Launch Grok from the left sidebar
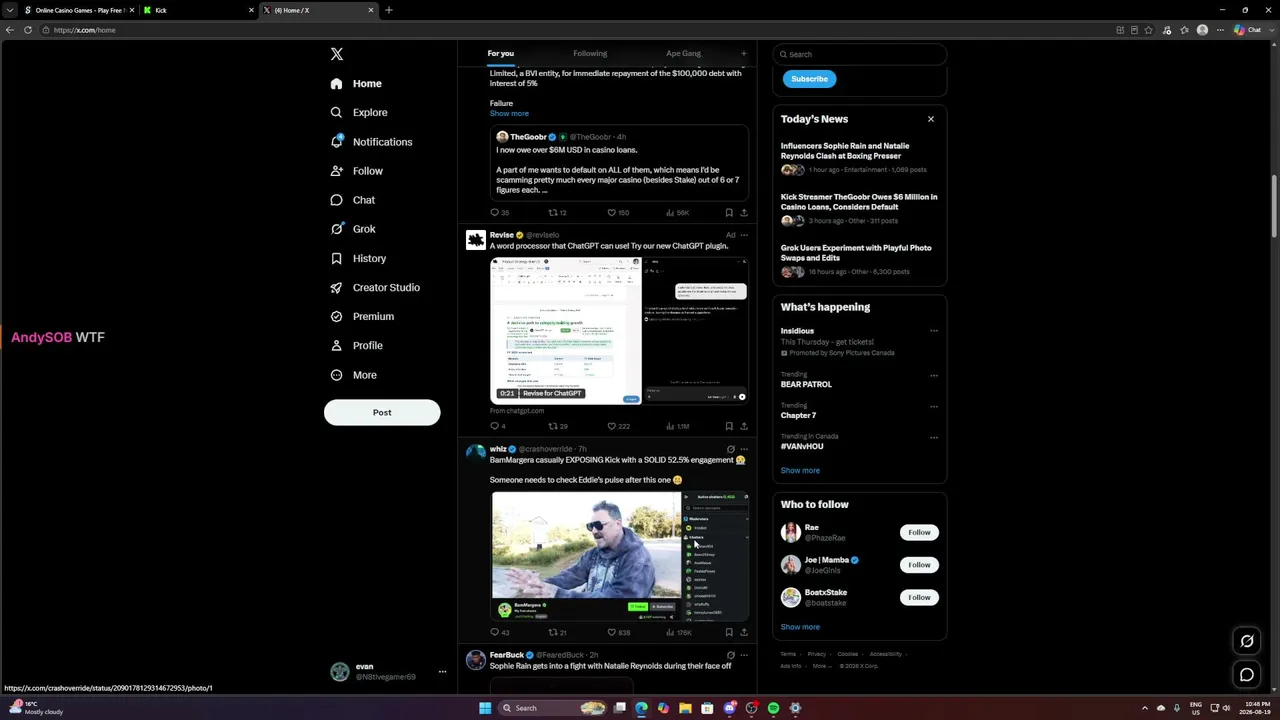Screen dimensions: 1280x720 [x=353, y=229]
